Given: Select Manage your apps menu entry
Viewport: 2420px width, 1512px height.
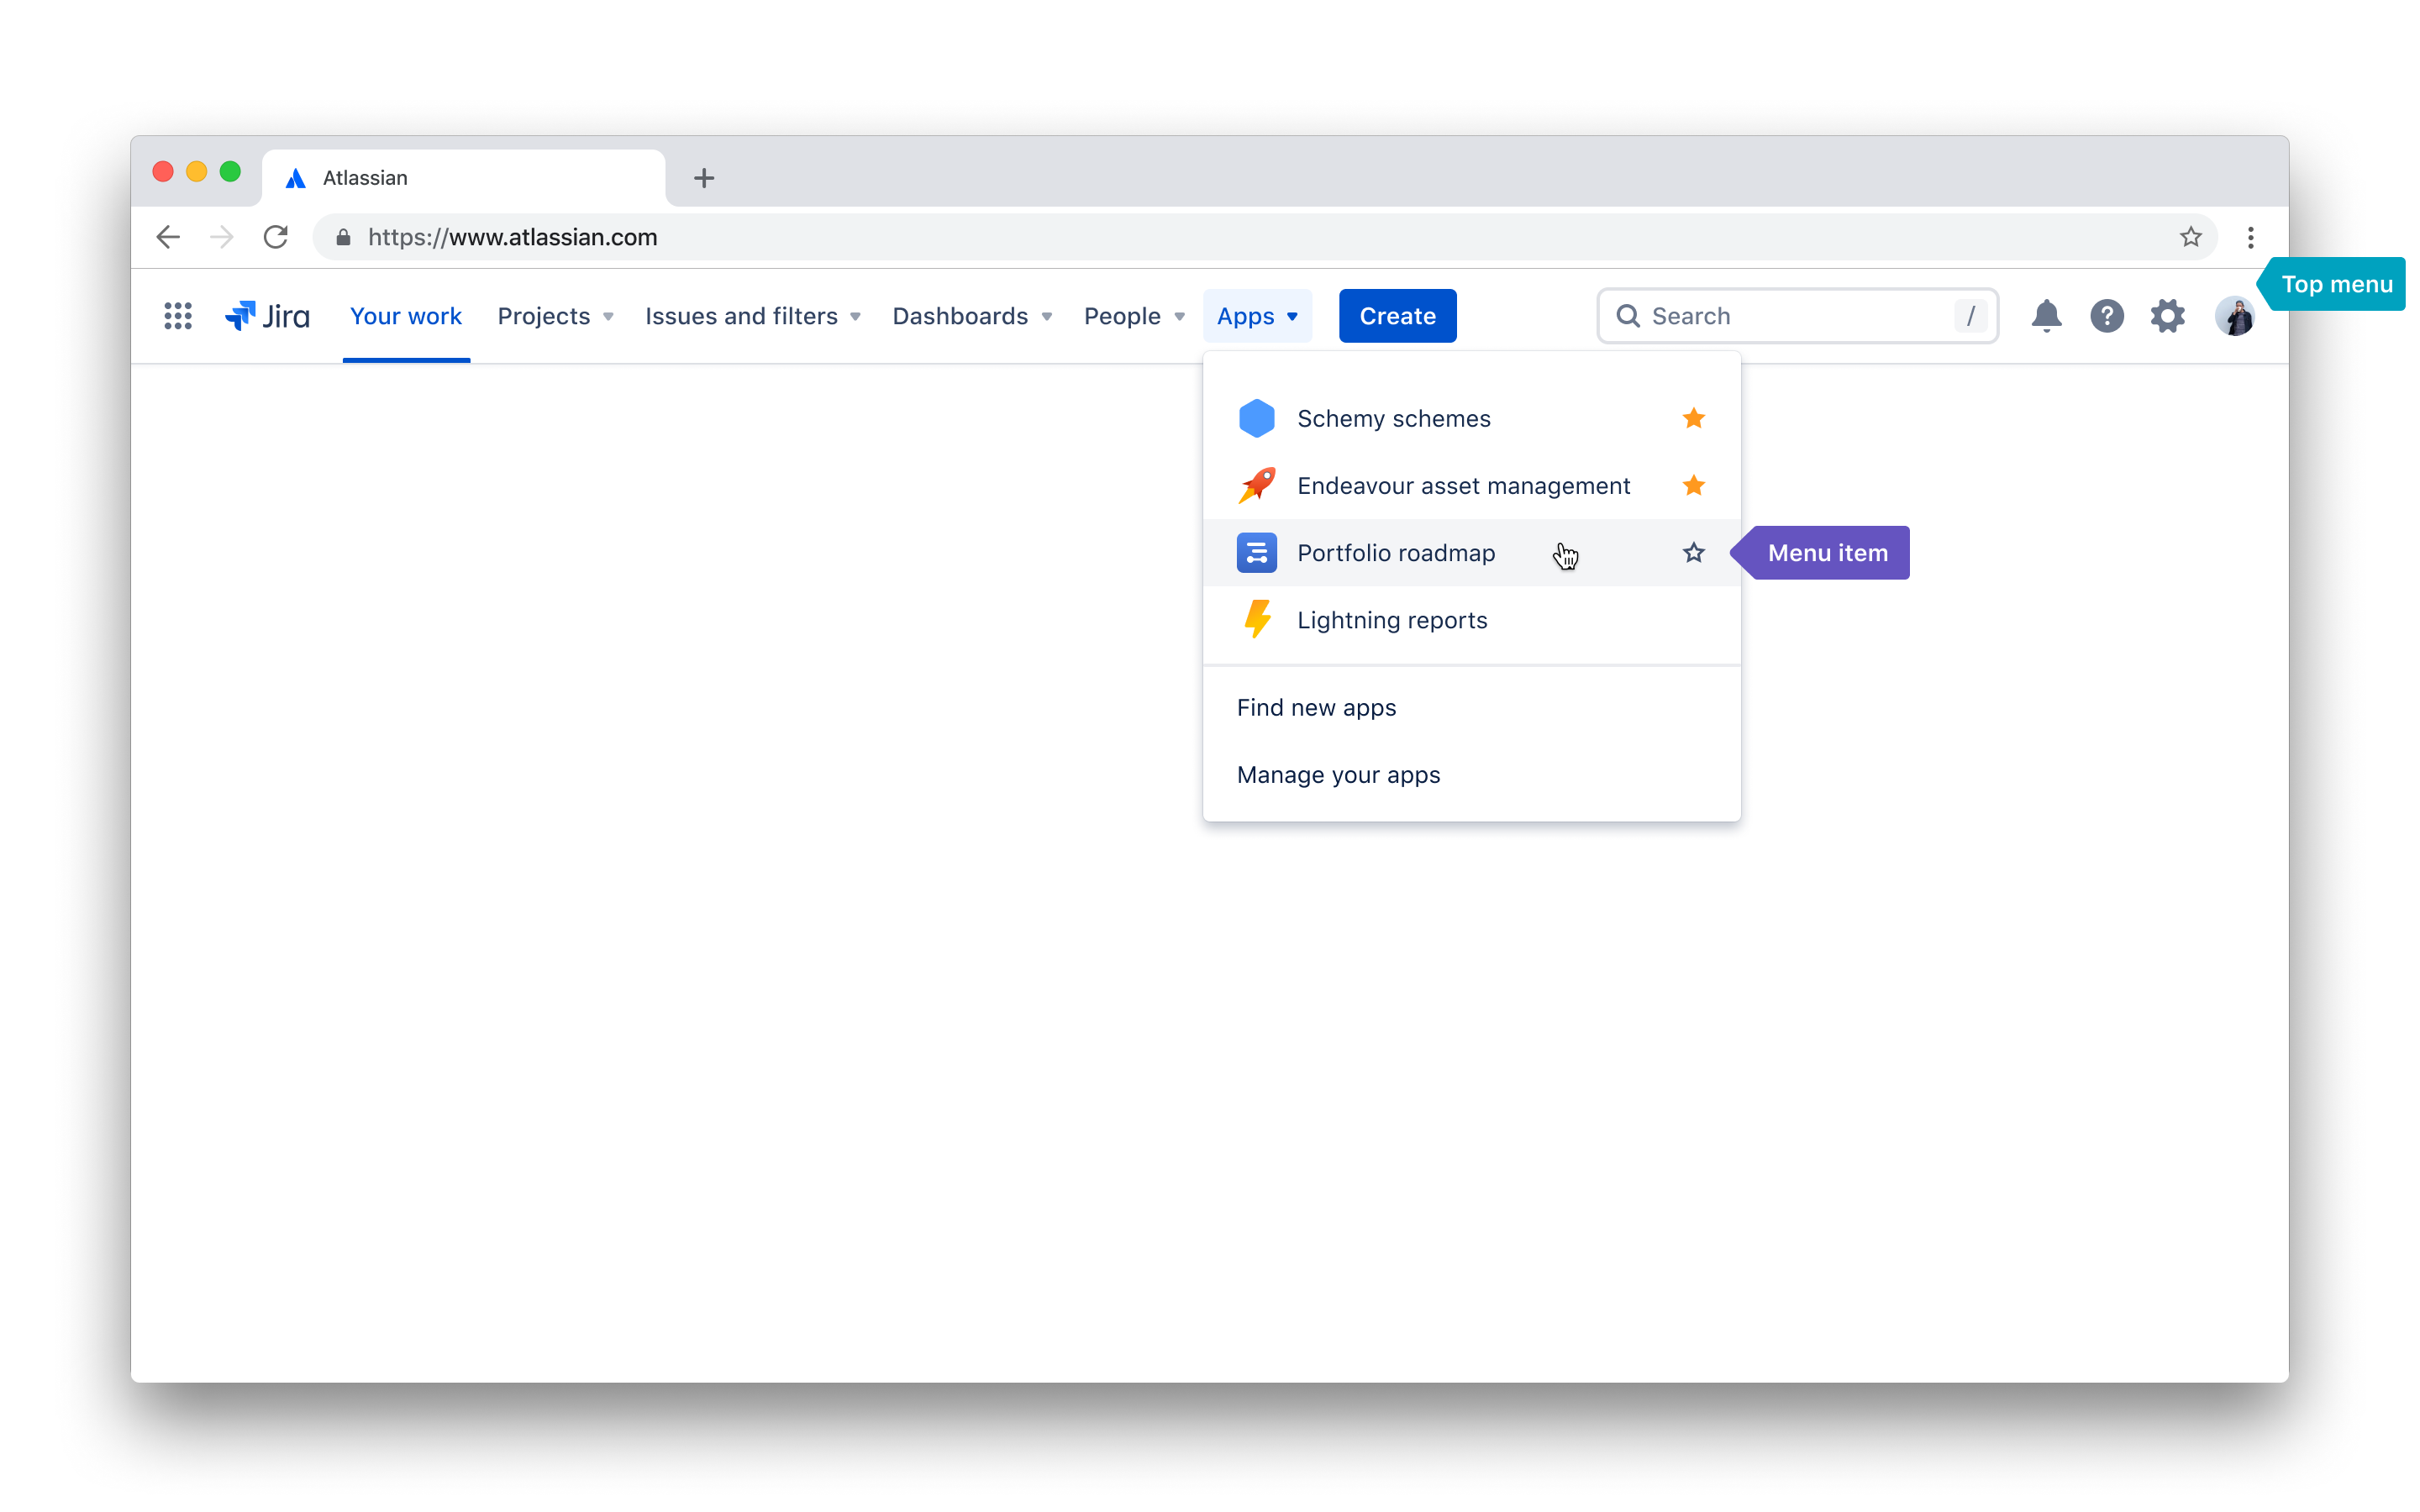Looking at the screenshot, I should pos(1338,774).
